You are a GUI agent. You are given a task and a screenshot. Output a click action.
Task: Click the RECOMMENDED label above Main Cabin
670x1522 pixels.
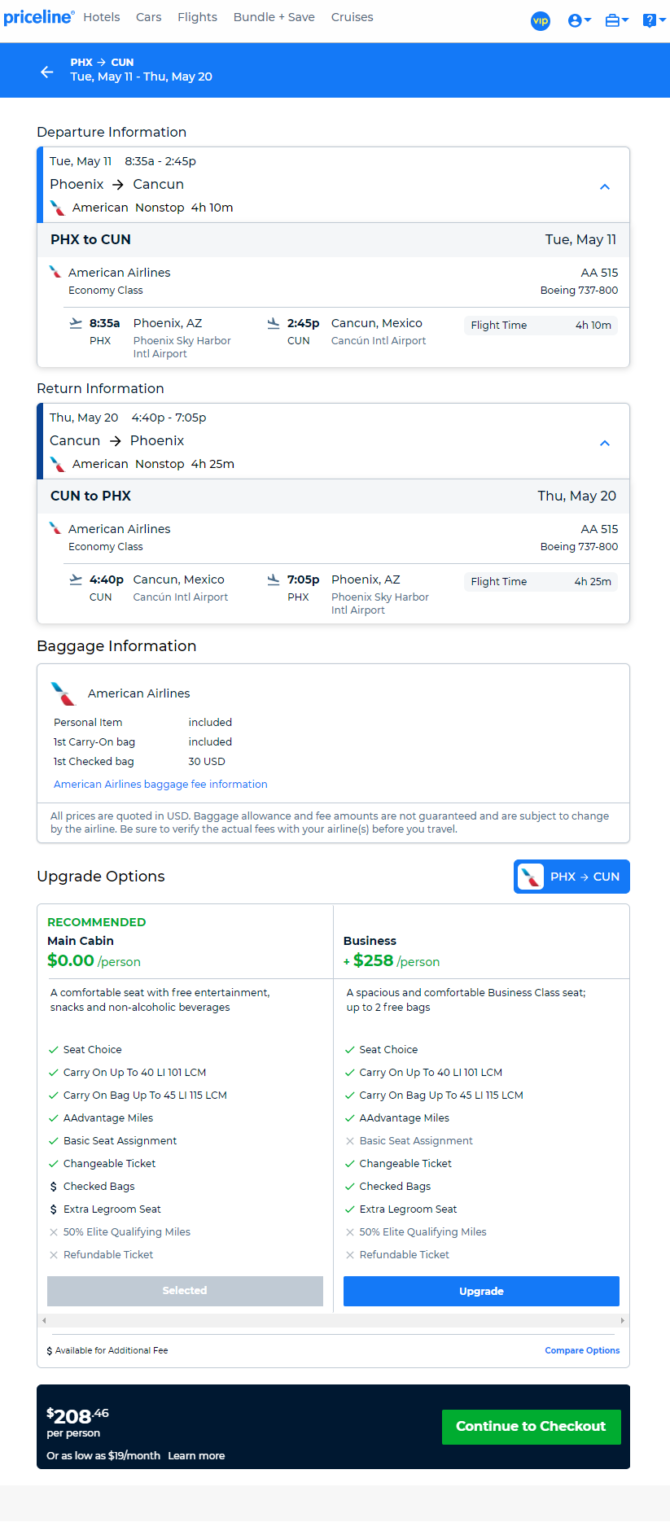[97, 922]
